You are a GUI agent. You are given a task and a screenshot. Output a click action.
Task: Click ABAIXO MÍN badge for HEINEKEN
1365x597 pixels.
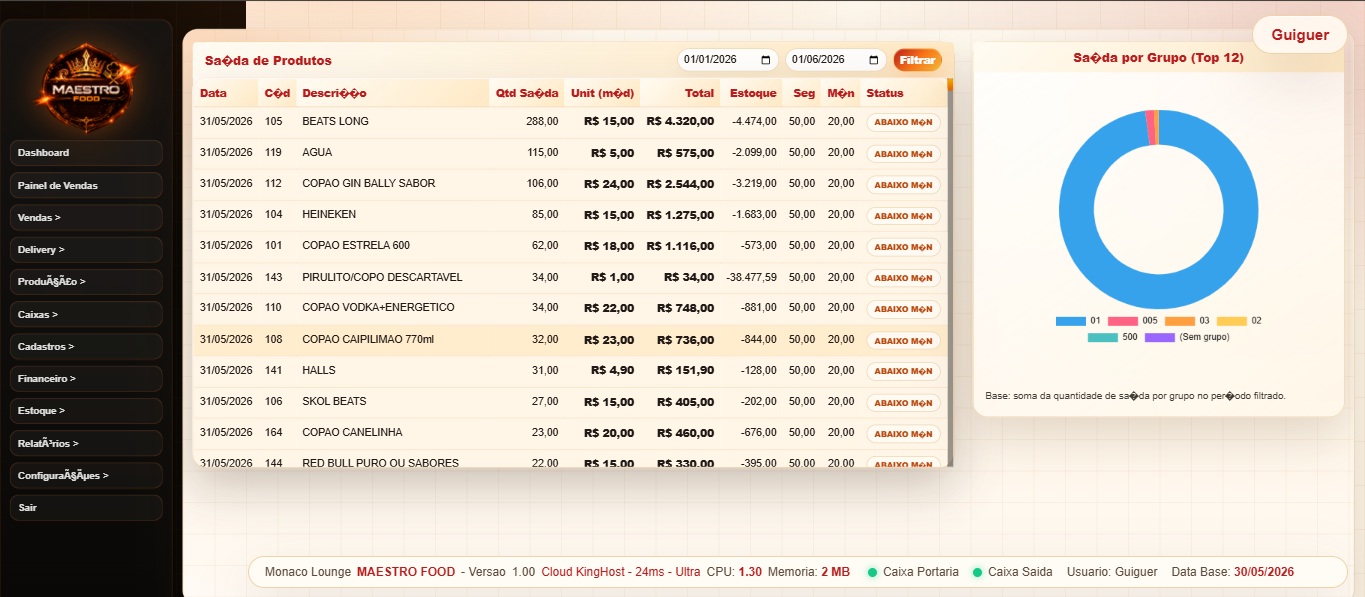(x=903, y=215)
